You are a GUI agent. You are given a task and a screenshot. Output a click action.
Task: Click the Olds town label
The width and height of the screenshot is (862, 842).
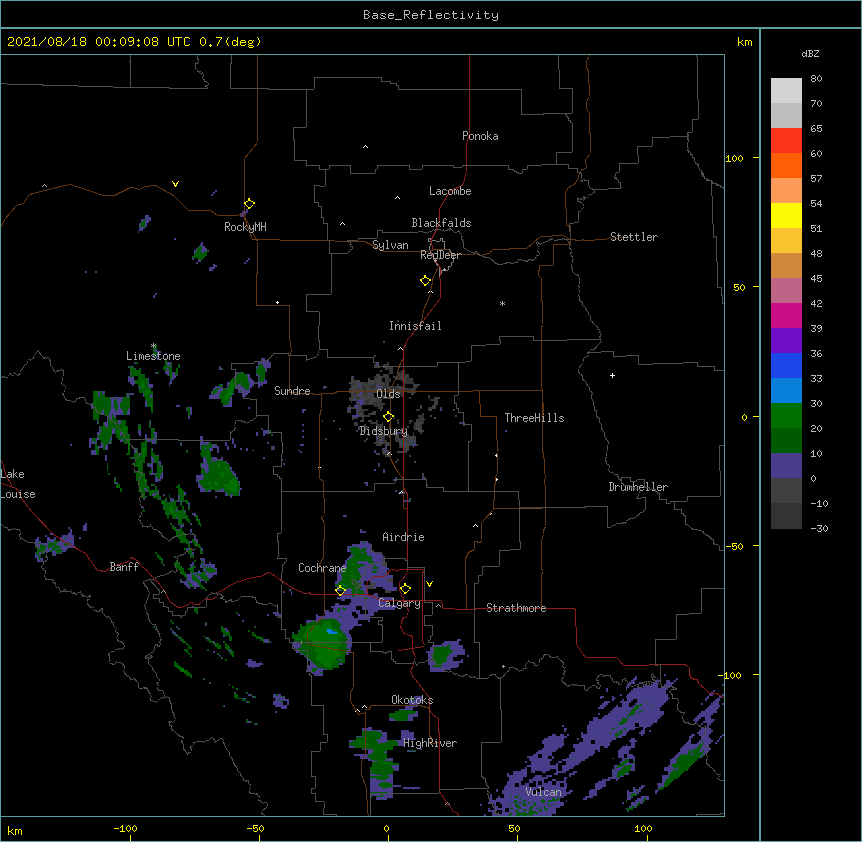(388, 394)
